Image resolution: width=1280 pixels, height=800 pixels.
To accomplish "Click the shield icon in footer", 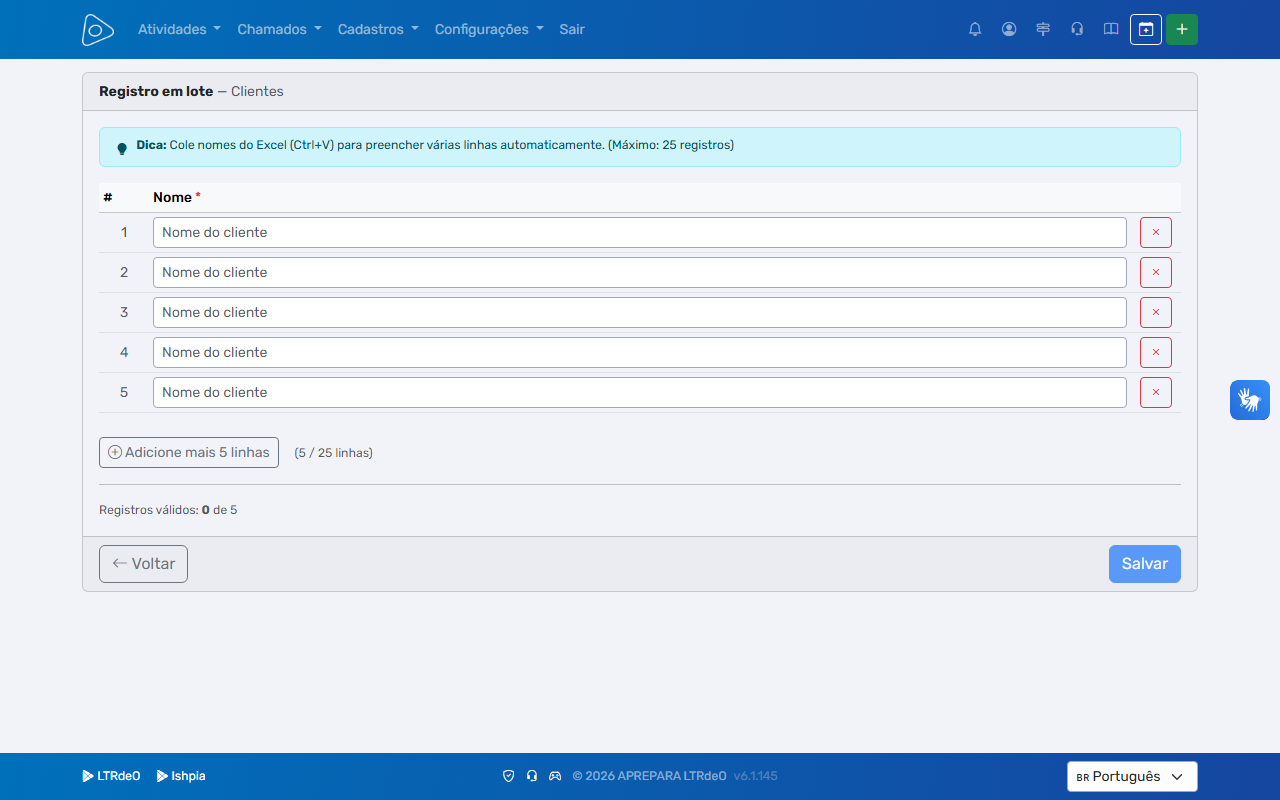I will pyautogui.click(x=508, y=776).
